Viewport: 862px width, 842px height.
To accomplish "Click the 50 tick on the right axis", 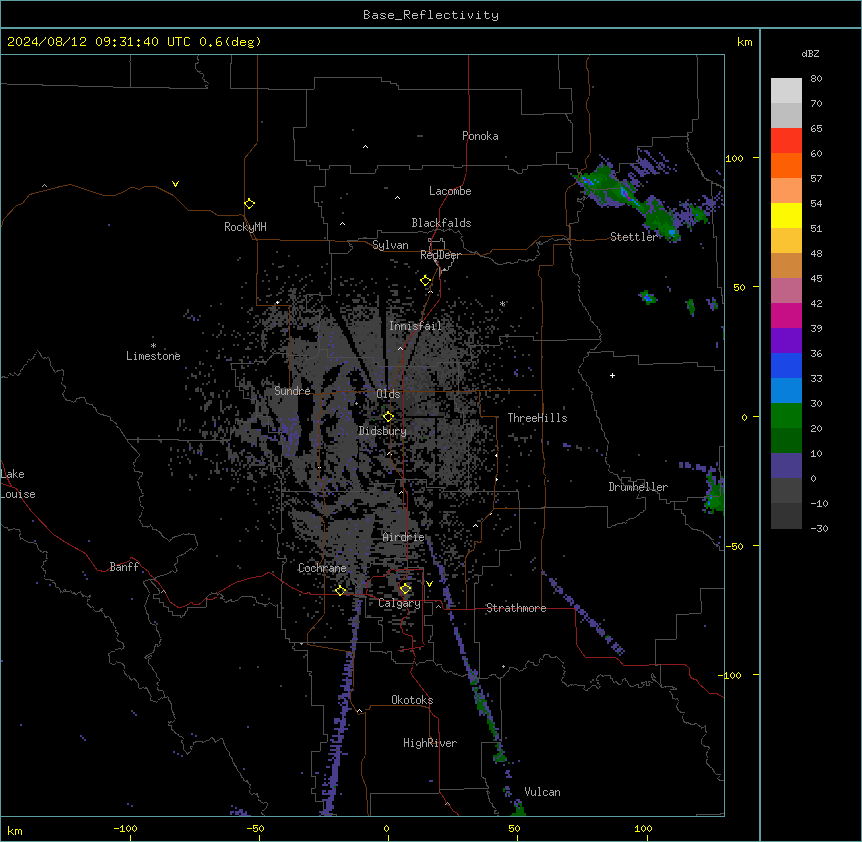I will click(739, 287).
